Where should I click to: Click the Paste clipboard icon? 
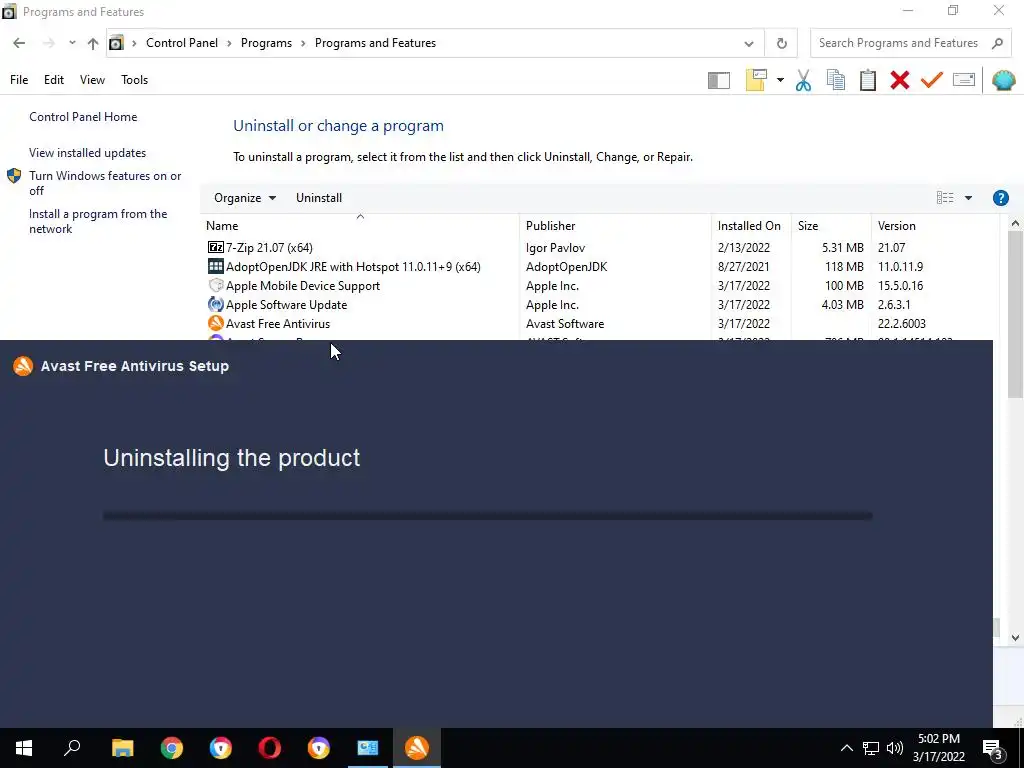click(x=868, y=80)
